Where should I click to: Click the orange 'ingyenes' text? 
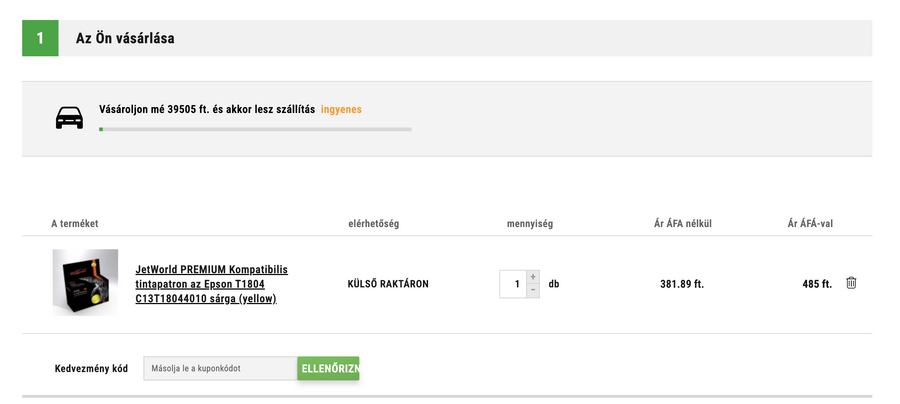(341, 109)
